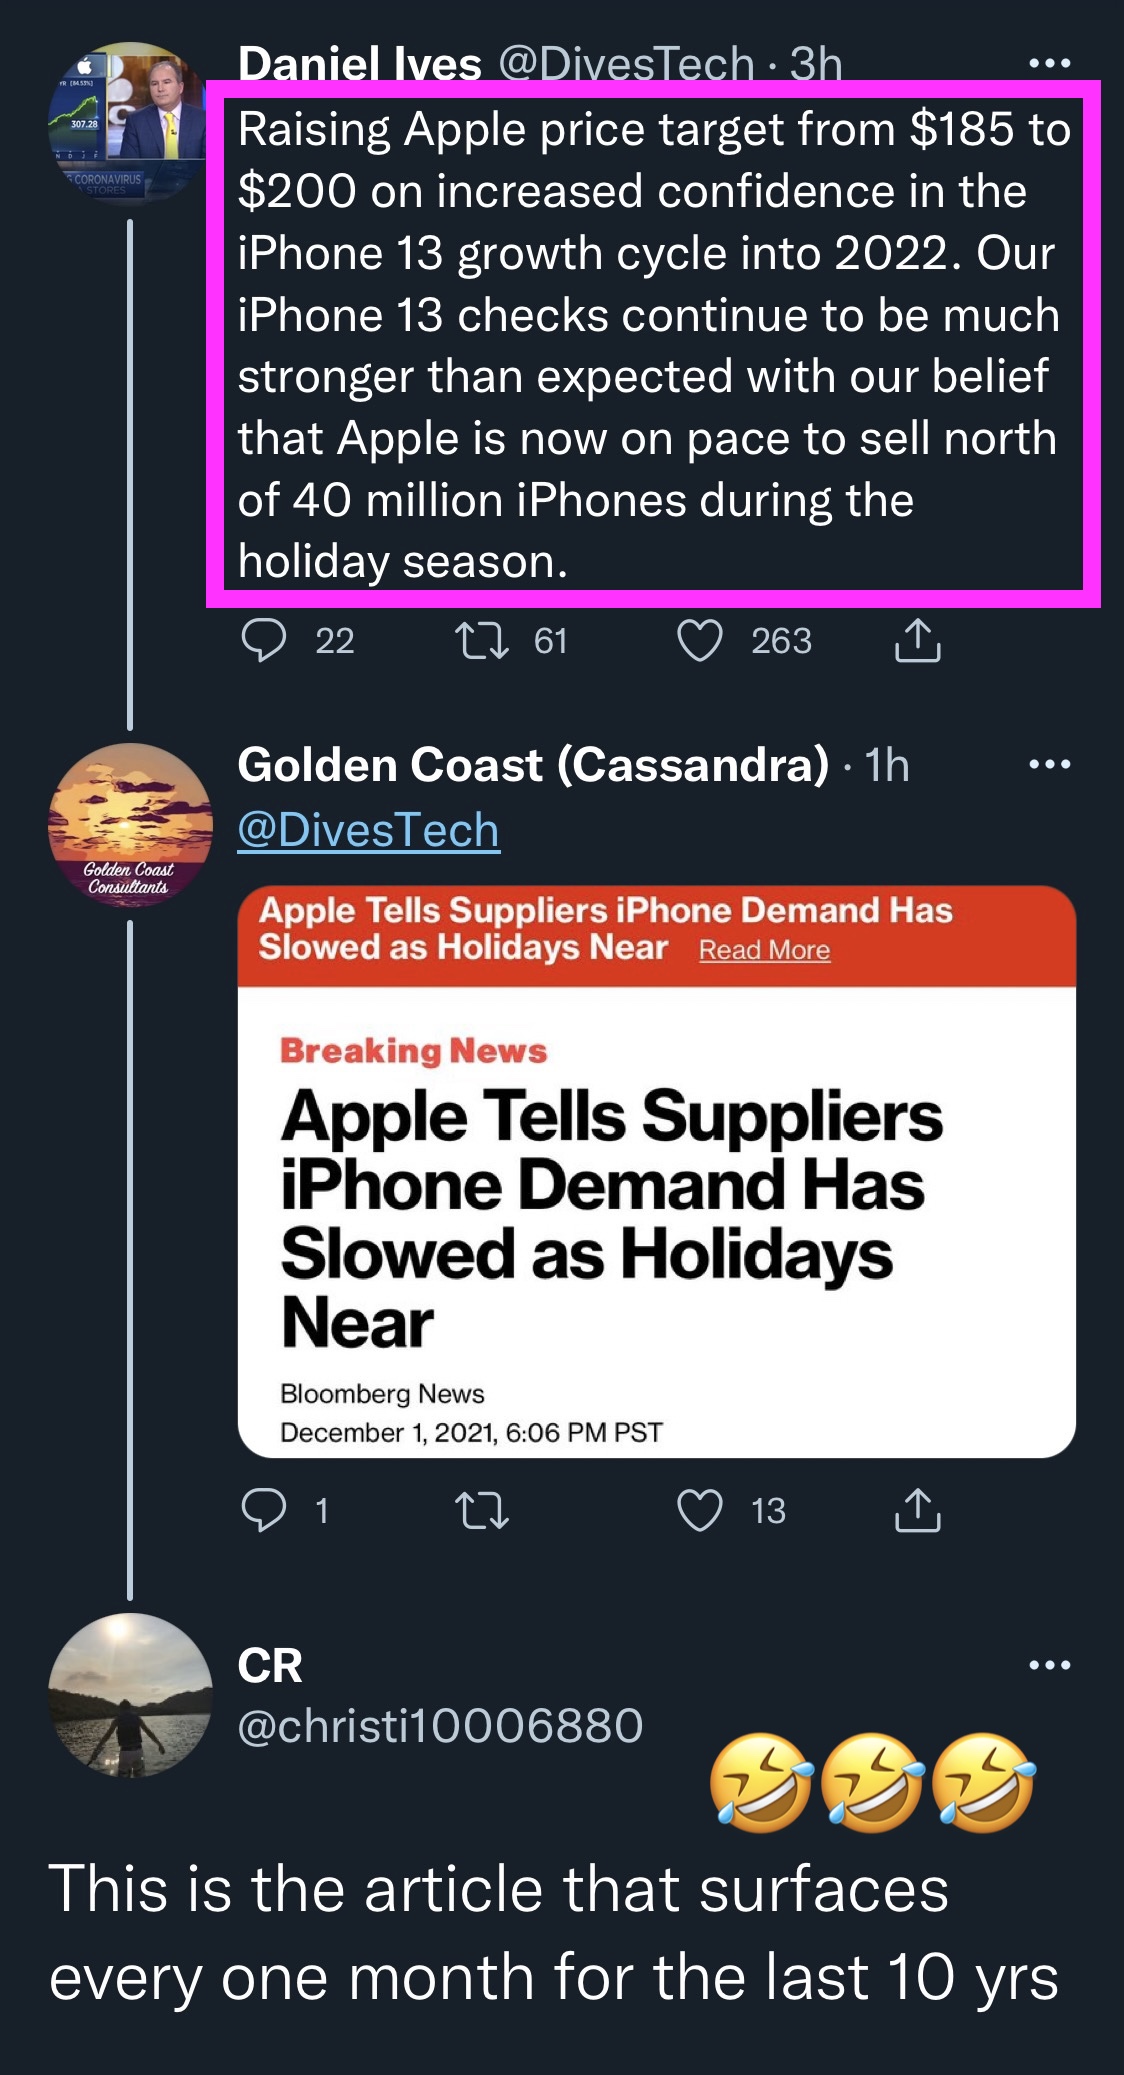
Task: Reply to Golden Coast's tweet
Action: [264, 1510]
